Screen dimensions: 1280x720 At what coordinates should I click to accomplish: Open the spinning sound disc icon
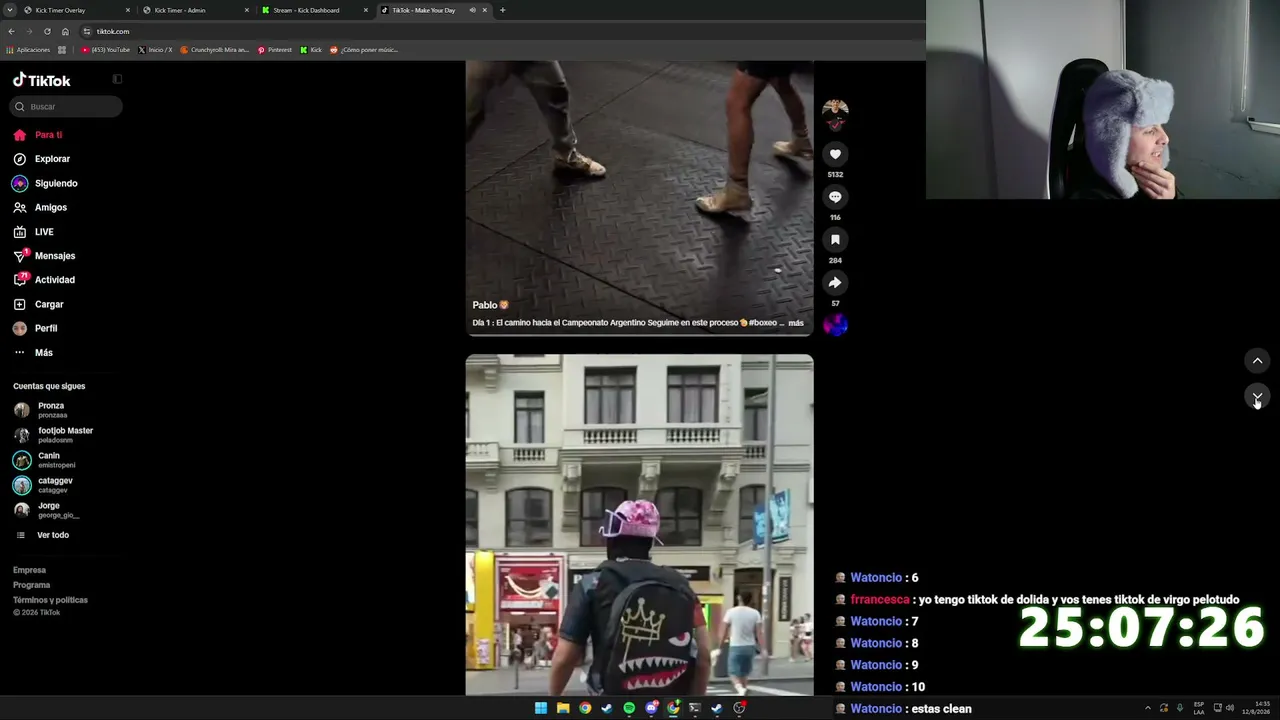pos(835,324)
